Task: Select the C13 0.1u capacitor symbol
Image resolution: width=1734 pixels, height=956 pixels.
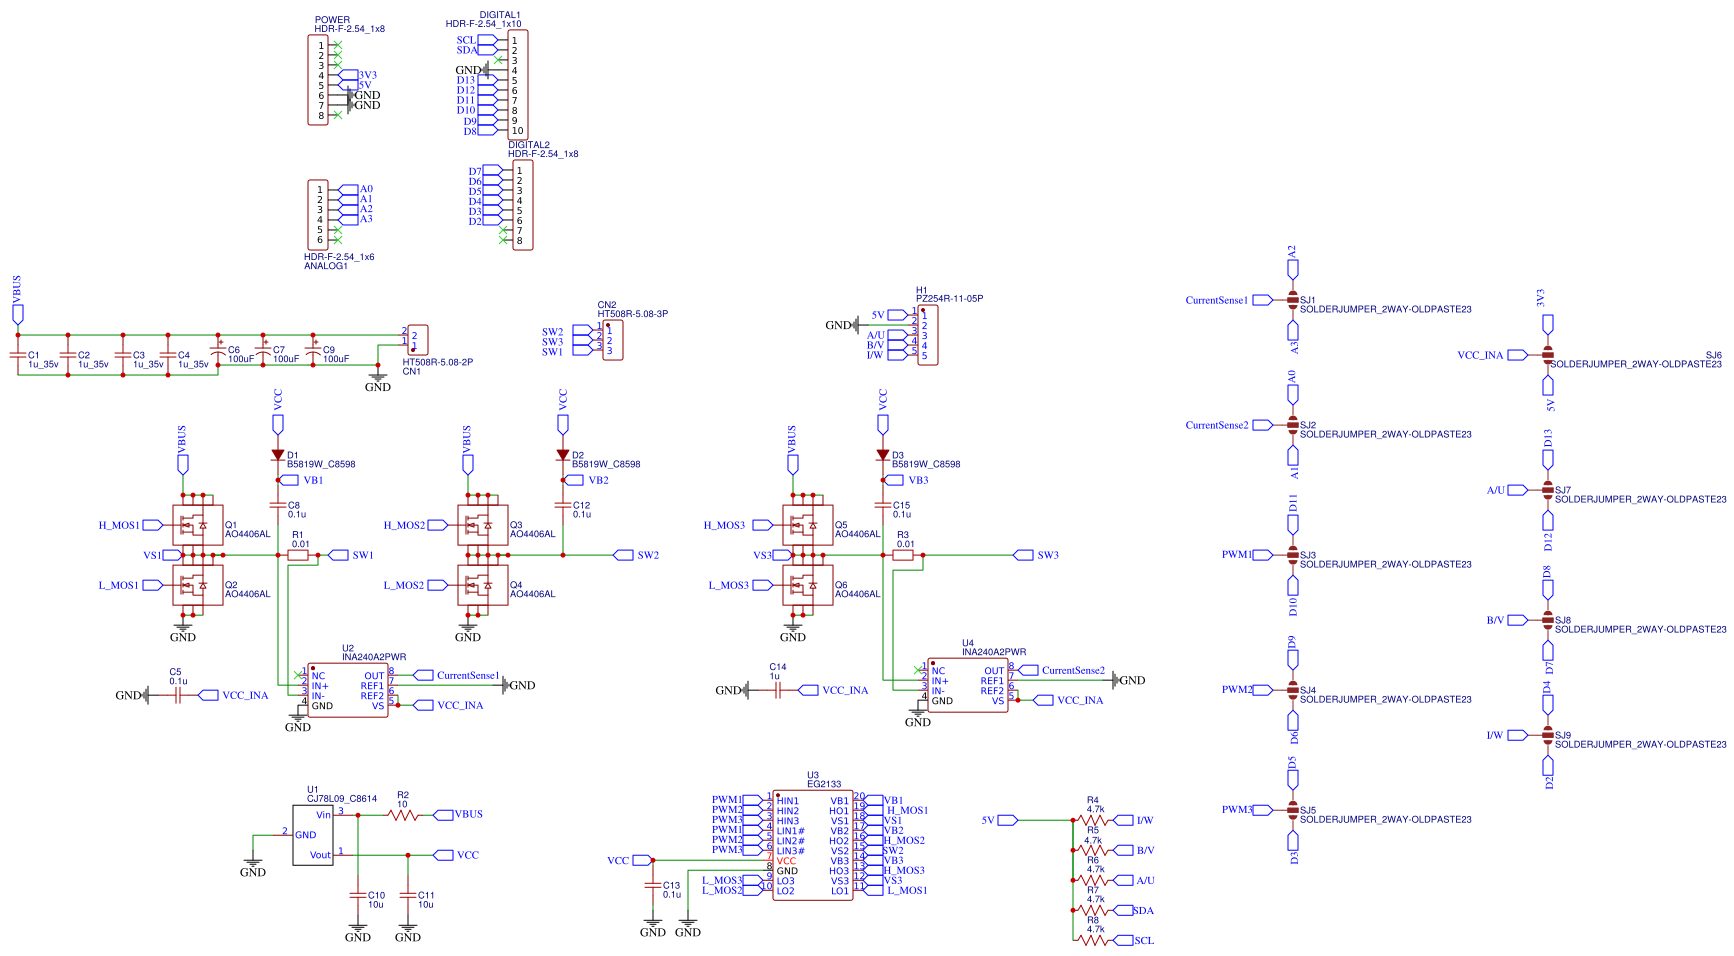Action: 653,887
